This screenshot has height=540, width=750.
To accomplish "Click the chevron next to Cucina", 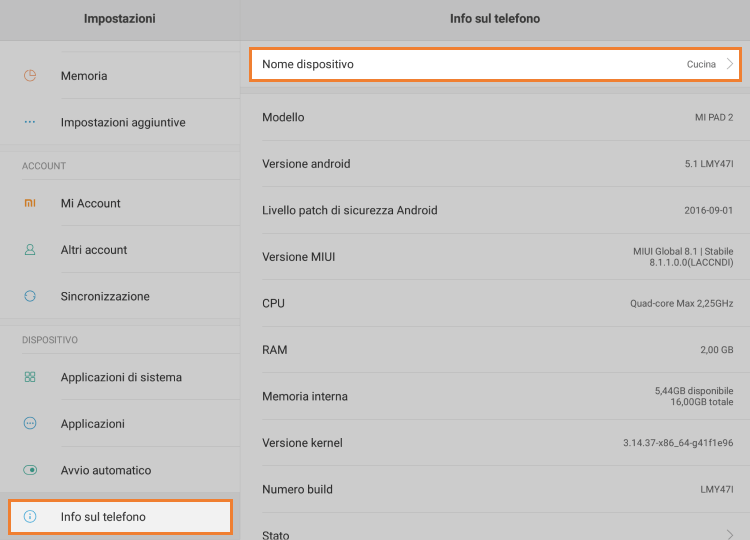I will [x=729, y=64].
